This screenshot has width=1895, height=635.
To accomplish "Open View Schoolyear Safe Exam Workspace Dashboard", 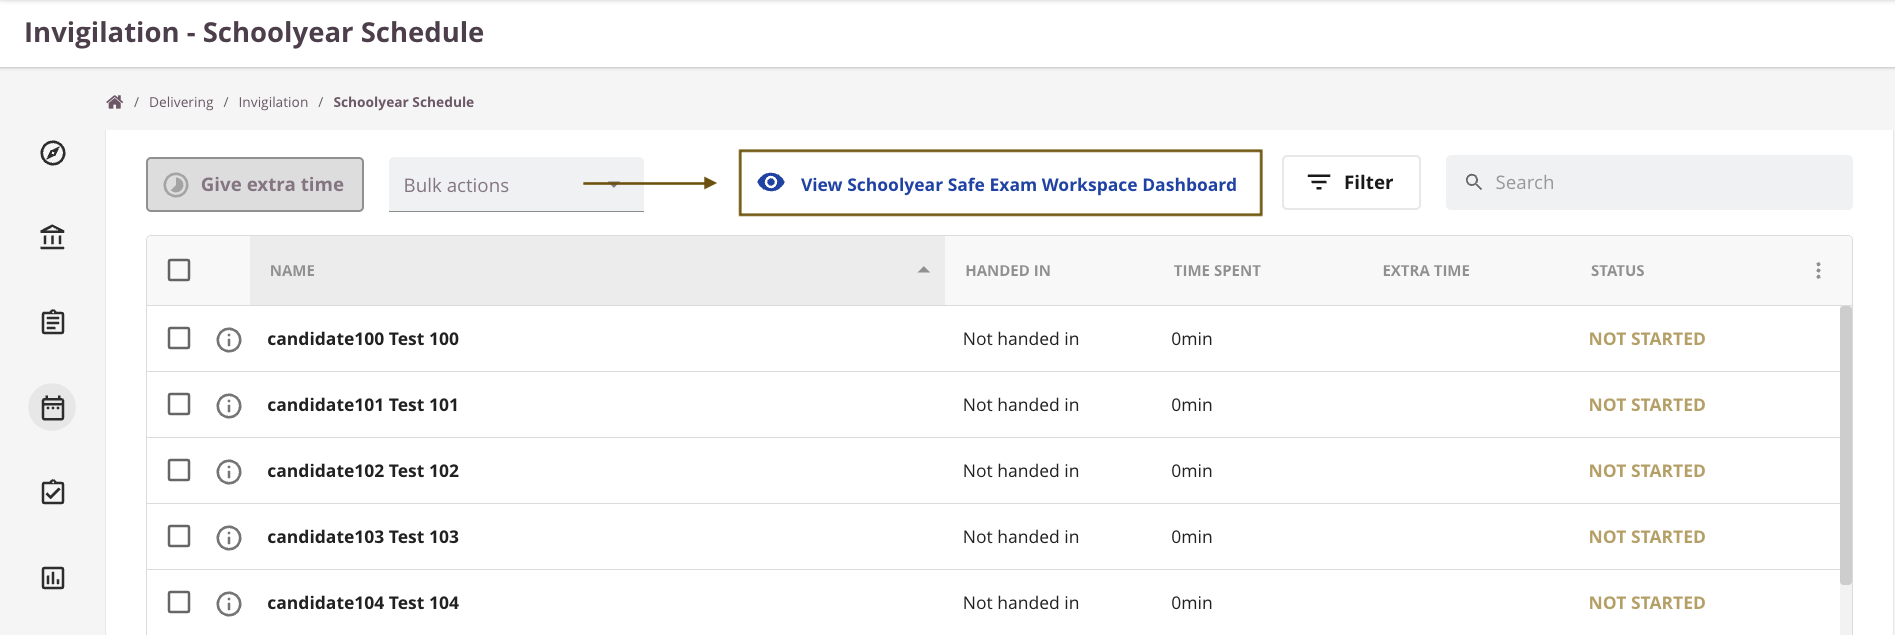I will point(1000,183).
